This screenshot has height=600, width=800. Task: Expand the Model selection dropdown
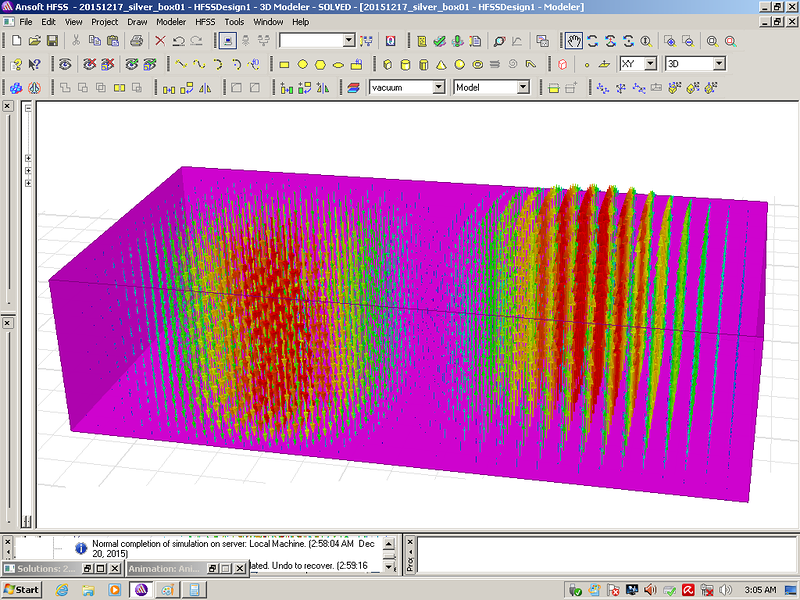[x=522, y=88]
